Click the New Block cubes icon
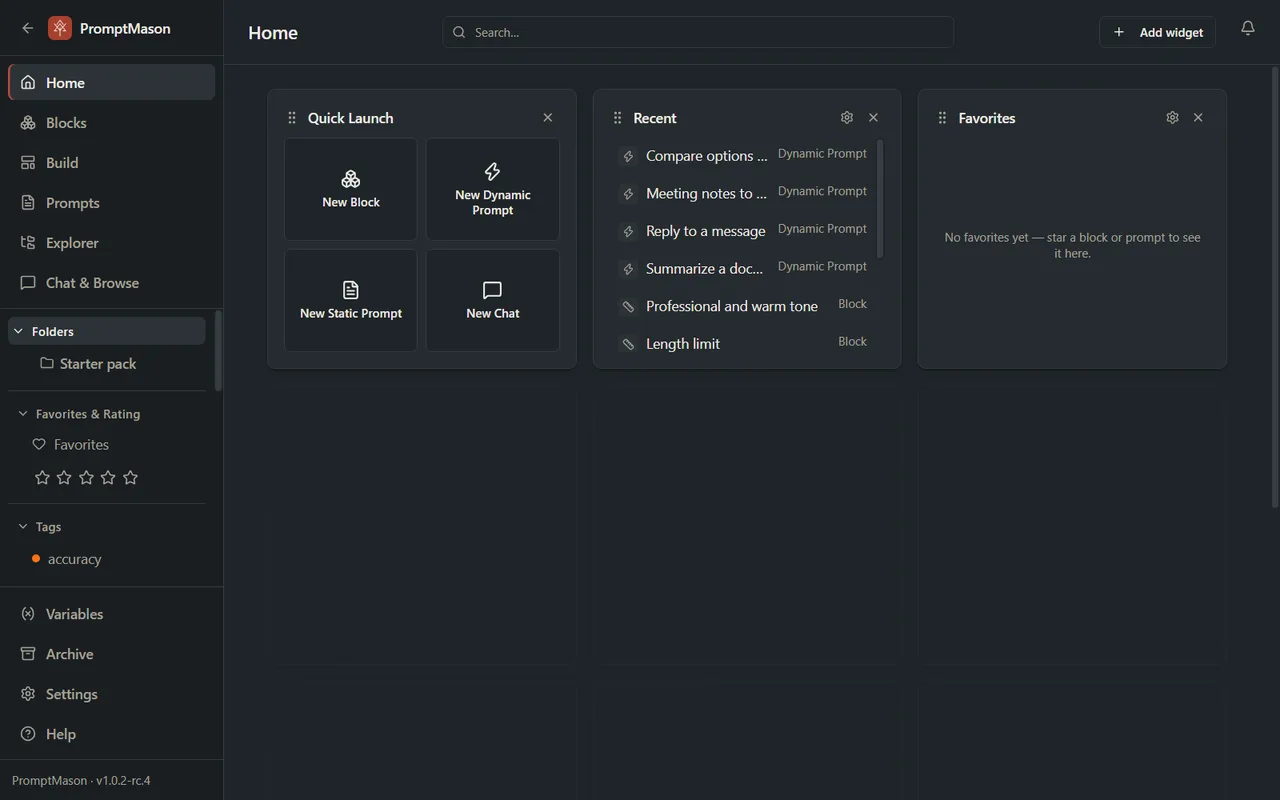The height and width of the screenshot is (800, 1280). 351,179
